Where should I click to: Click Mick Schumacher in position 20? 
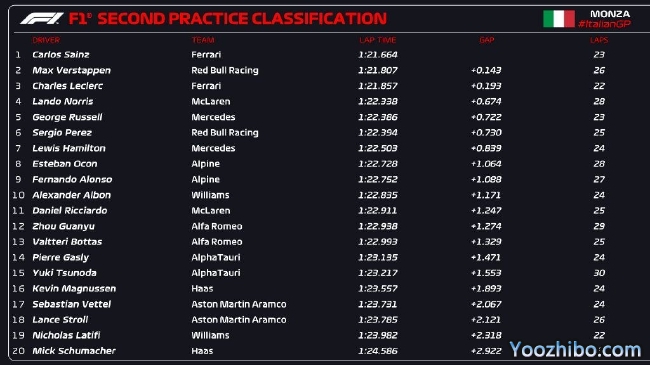pyautogui.click(x=74, y=351)
